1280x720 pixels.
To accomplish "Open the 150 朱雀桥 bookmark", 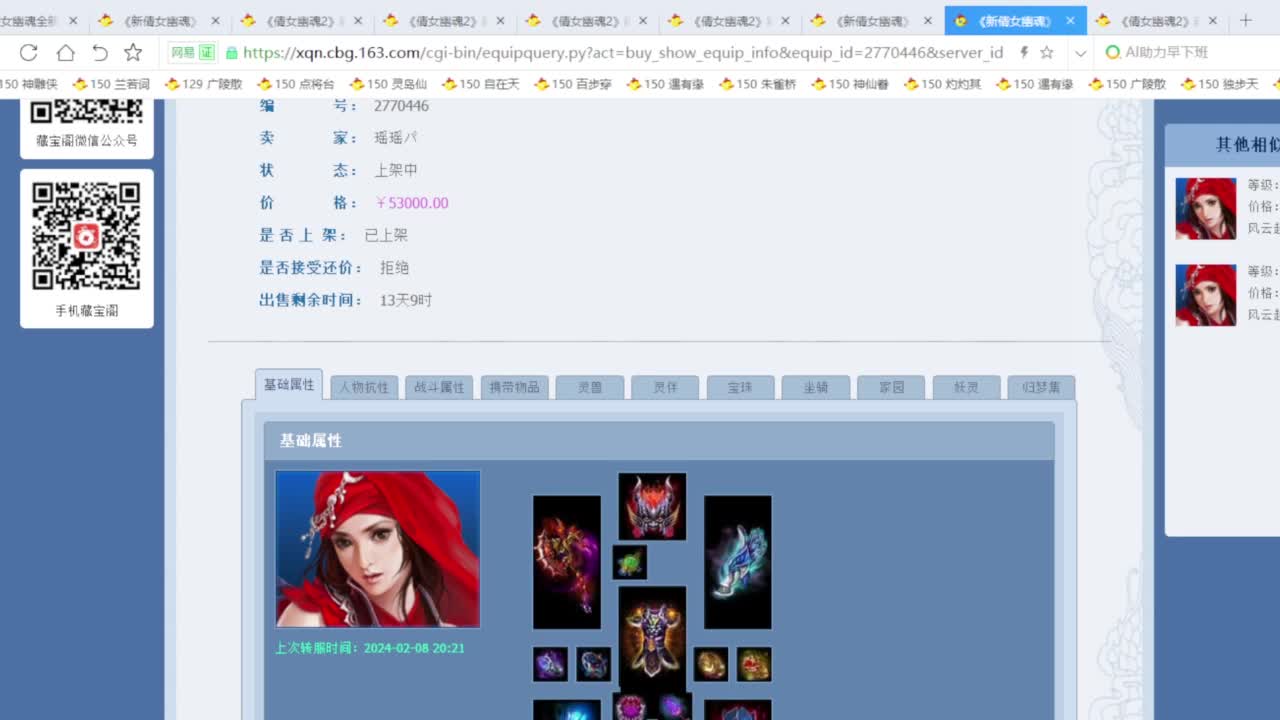I will tap(758, 84).
